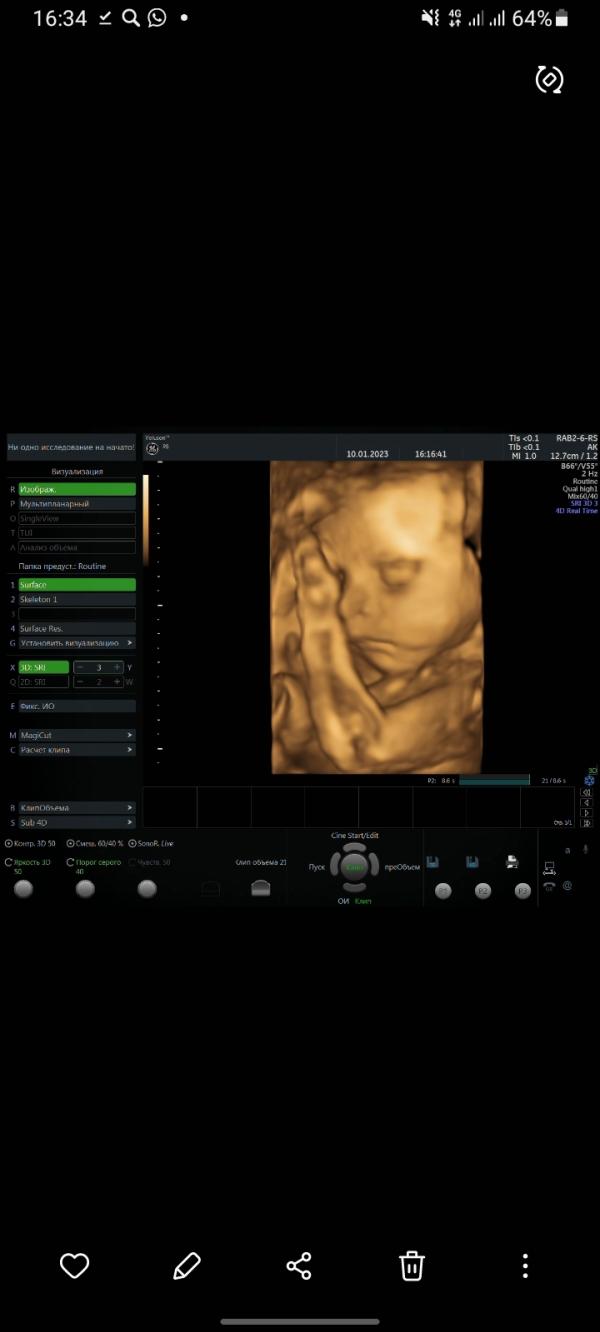Select the SingleView mode
This screenshot has height=1332, width=600.
coord(77,519)
